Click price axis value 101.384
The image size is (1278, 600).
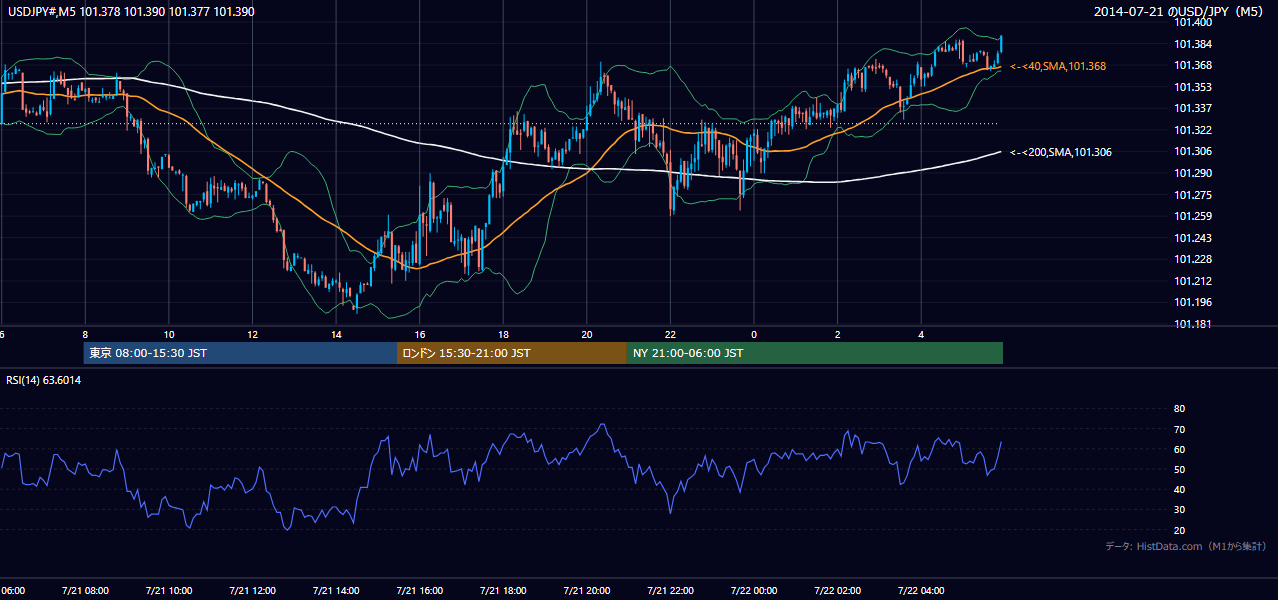1193,44
